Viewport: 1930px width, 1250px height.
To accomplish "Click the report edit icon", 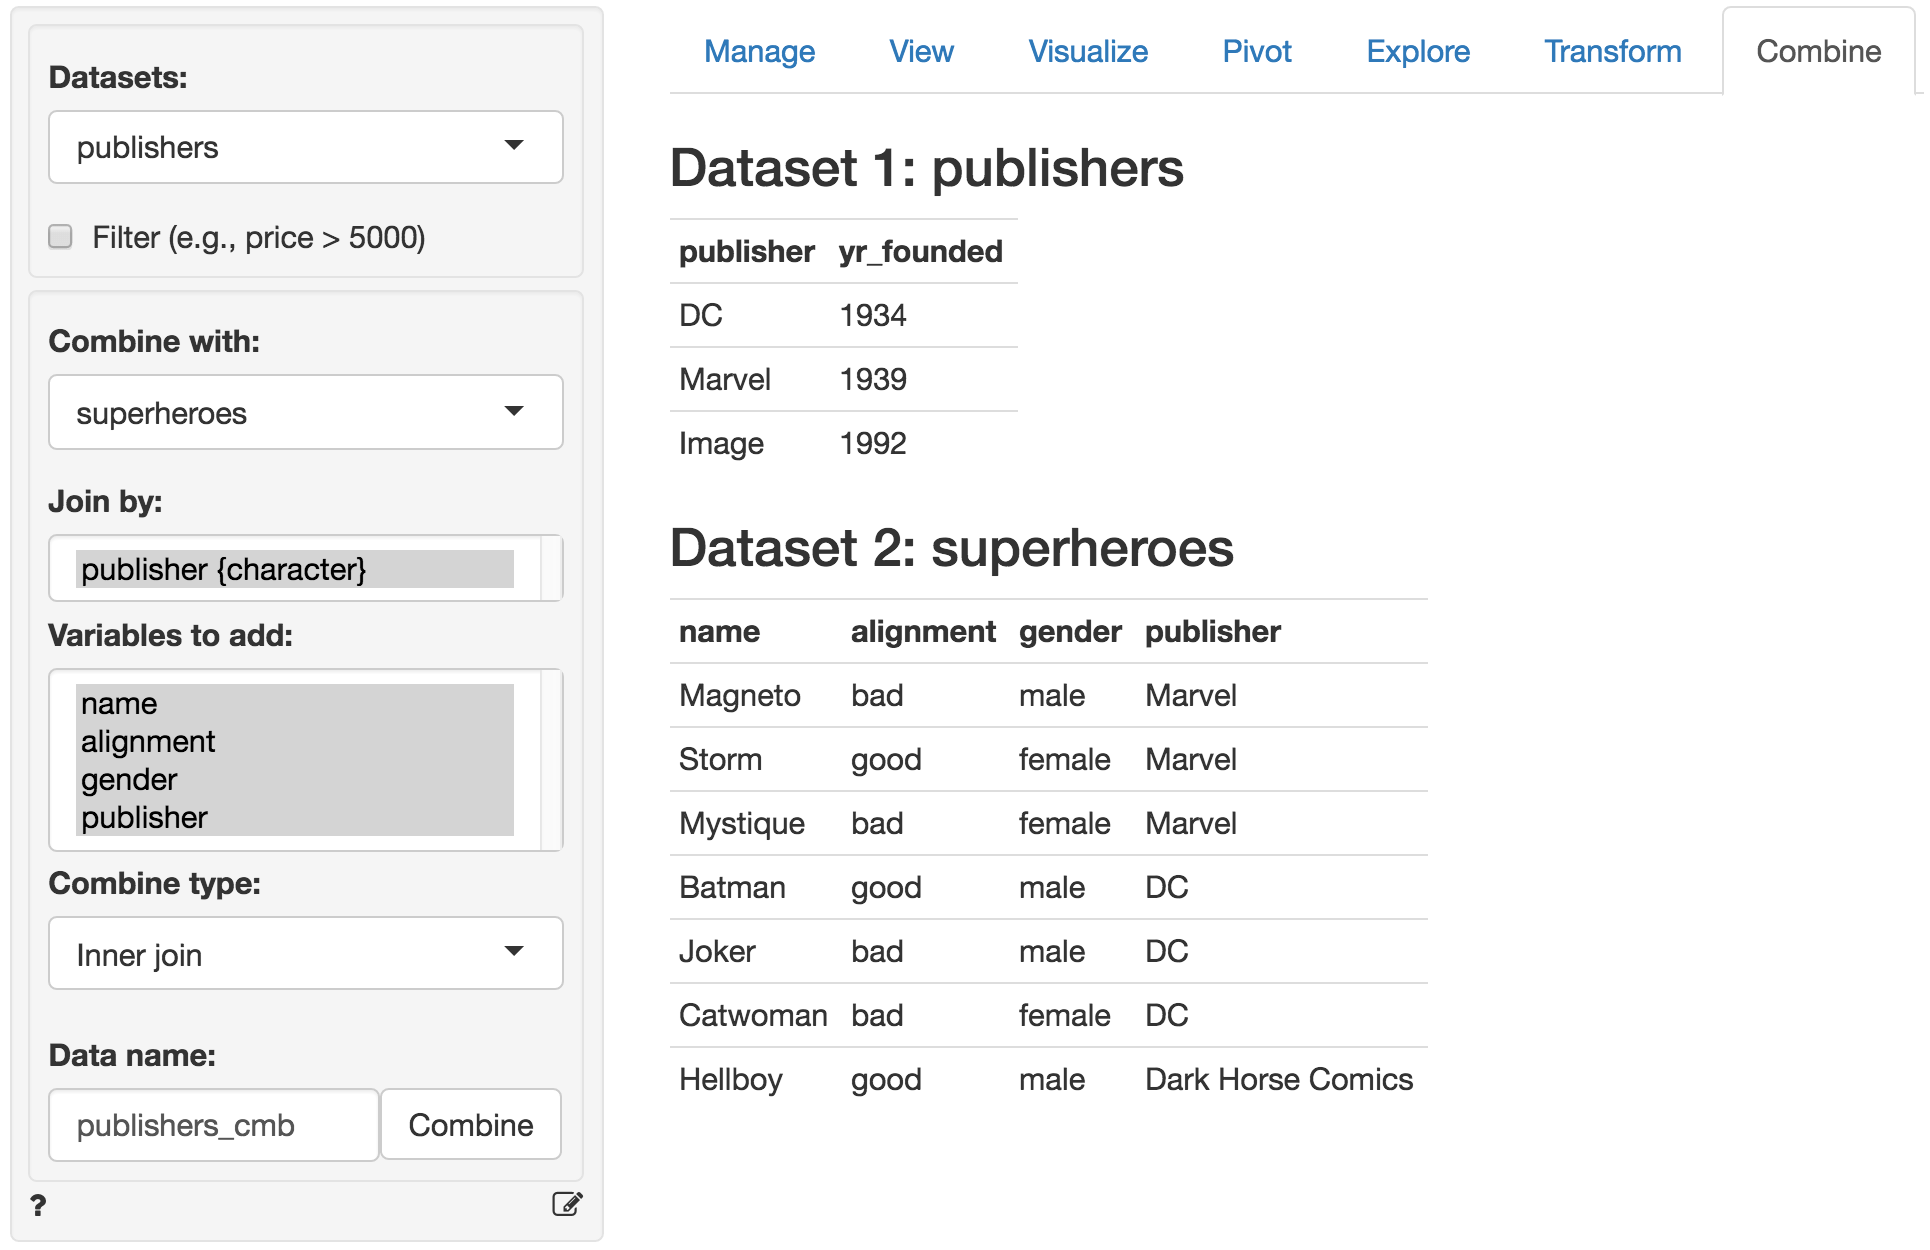I will point(567,1204).
